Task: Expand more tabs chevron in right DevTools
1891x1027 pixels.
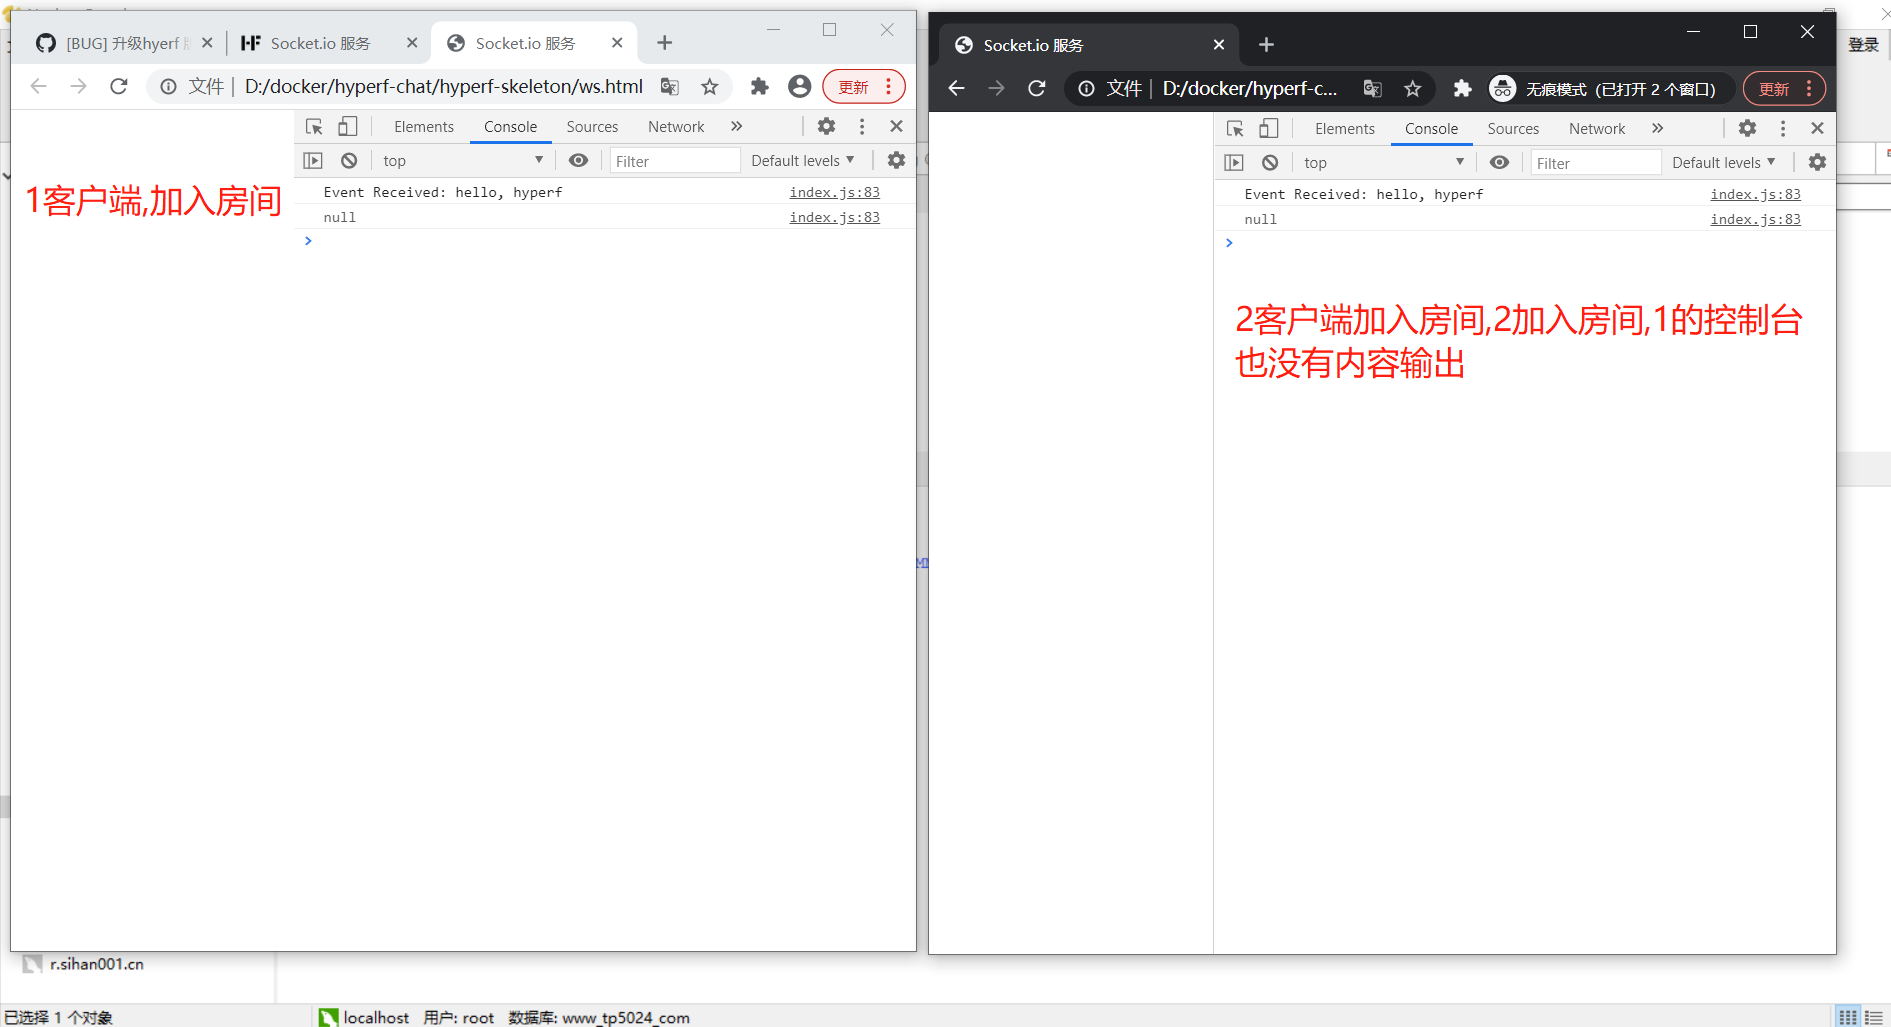Action: click(1658, 128)
